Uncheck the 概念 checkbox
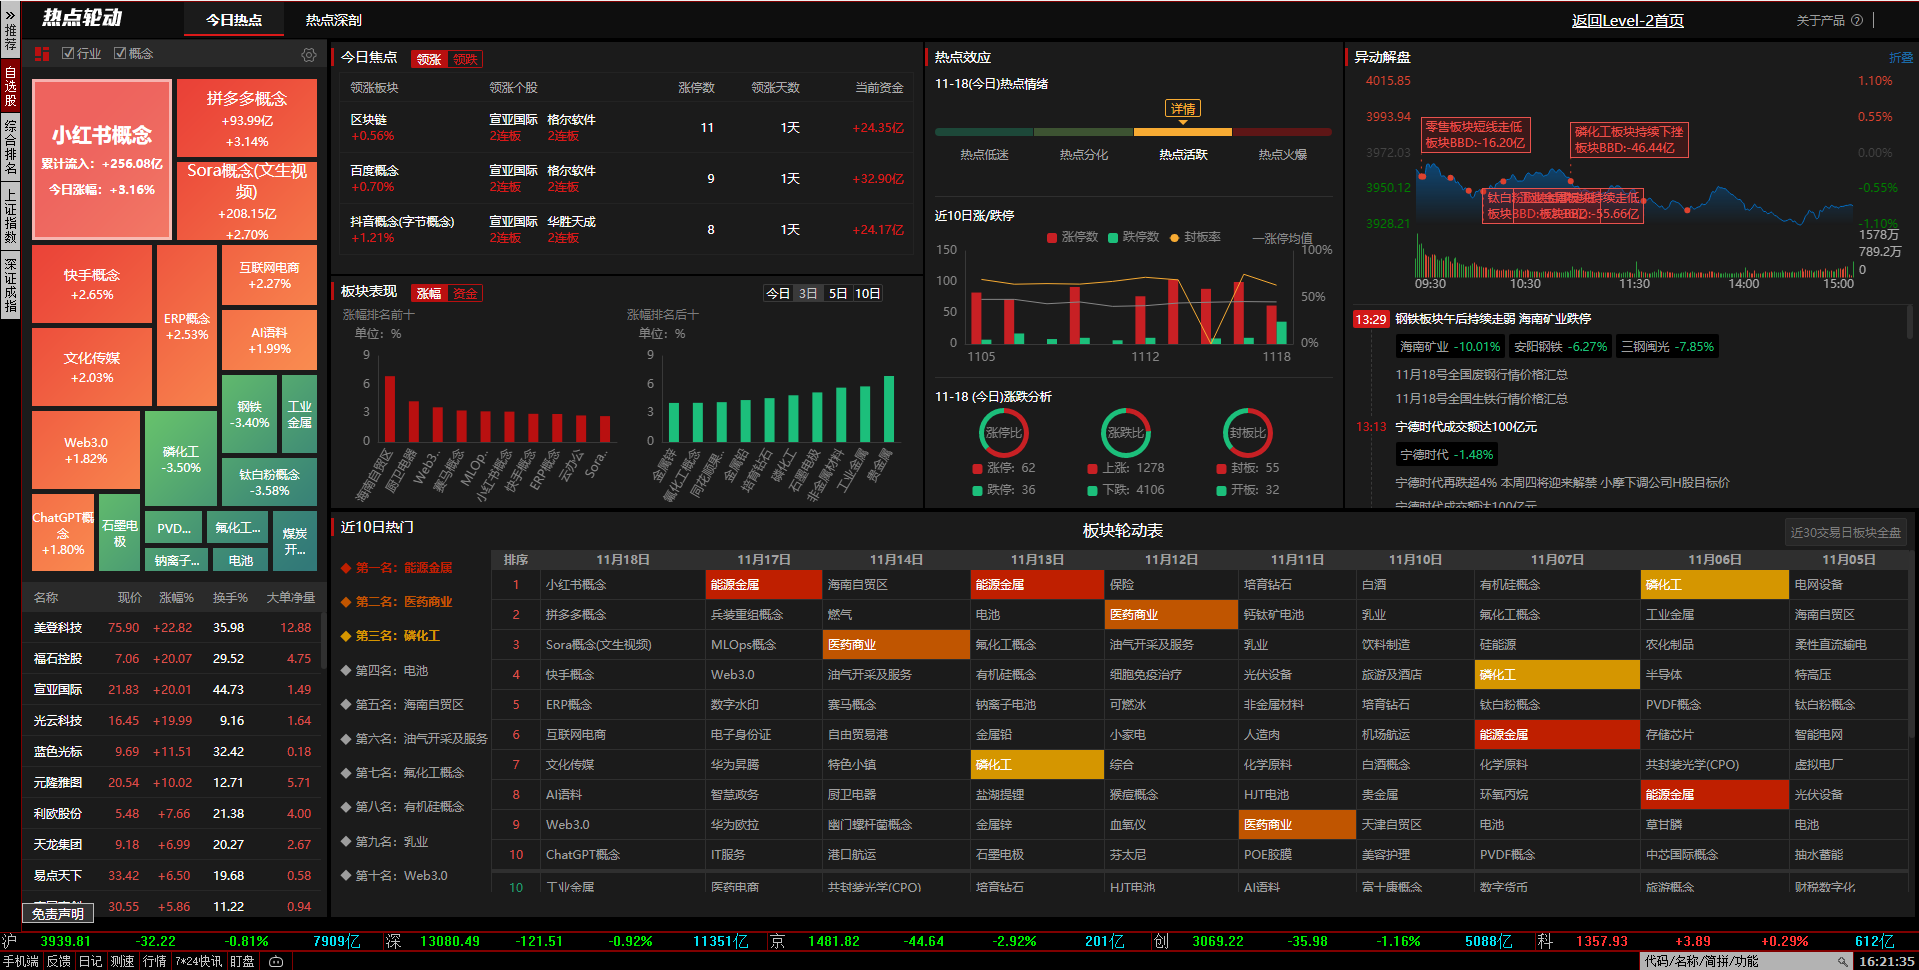The width and height of the screenshot is (1919, 970). pyautogui.click(x=120, y=54)
